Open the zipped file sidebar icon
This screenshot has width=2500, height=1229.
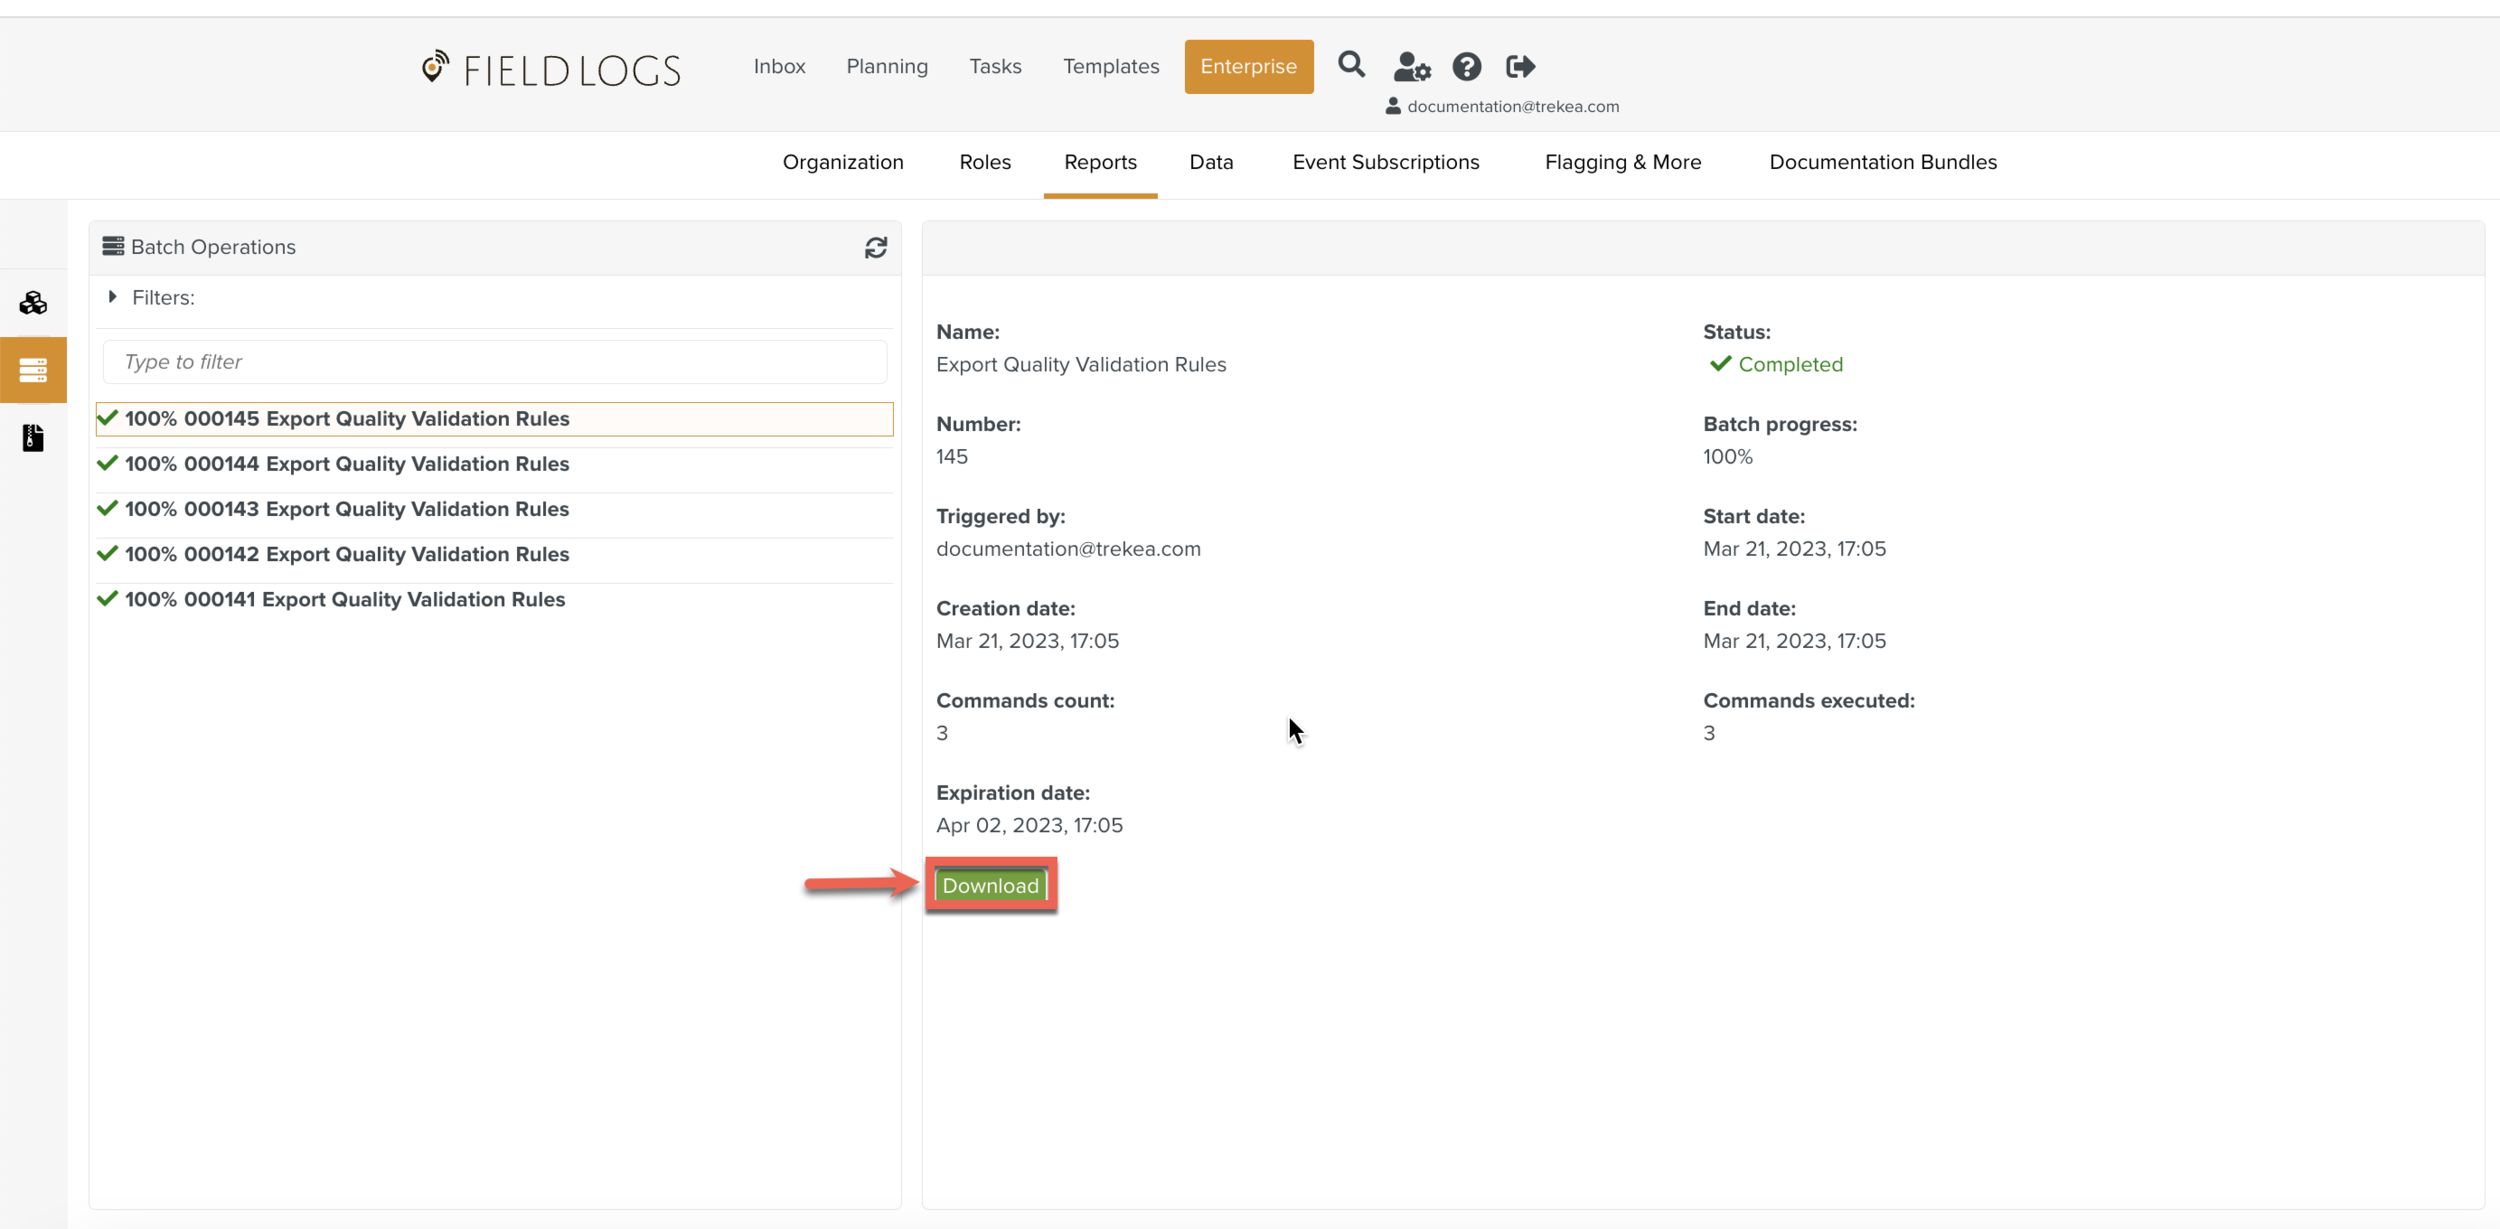pos(33,438)
